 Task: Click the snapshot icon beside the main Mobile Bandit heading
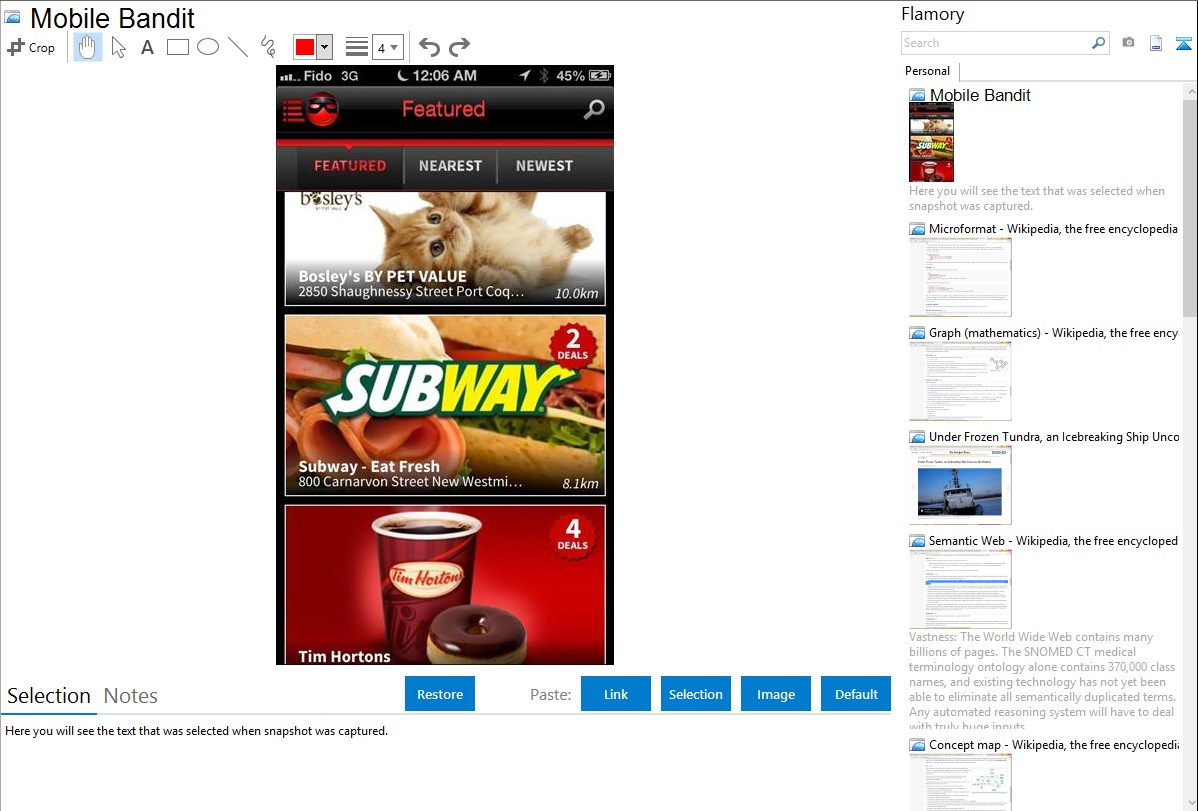(x=13, y=17)
